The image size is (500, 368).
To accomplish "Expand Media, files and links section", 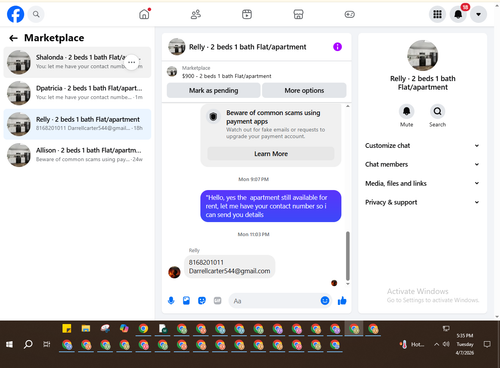I will point(422,183).
